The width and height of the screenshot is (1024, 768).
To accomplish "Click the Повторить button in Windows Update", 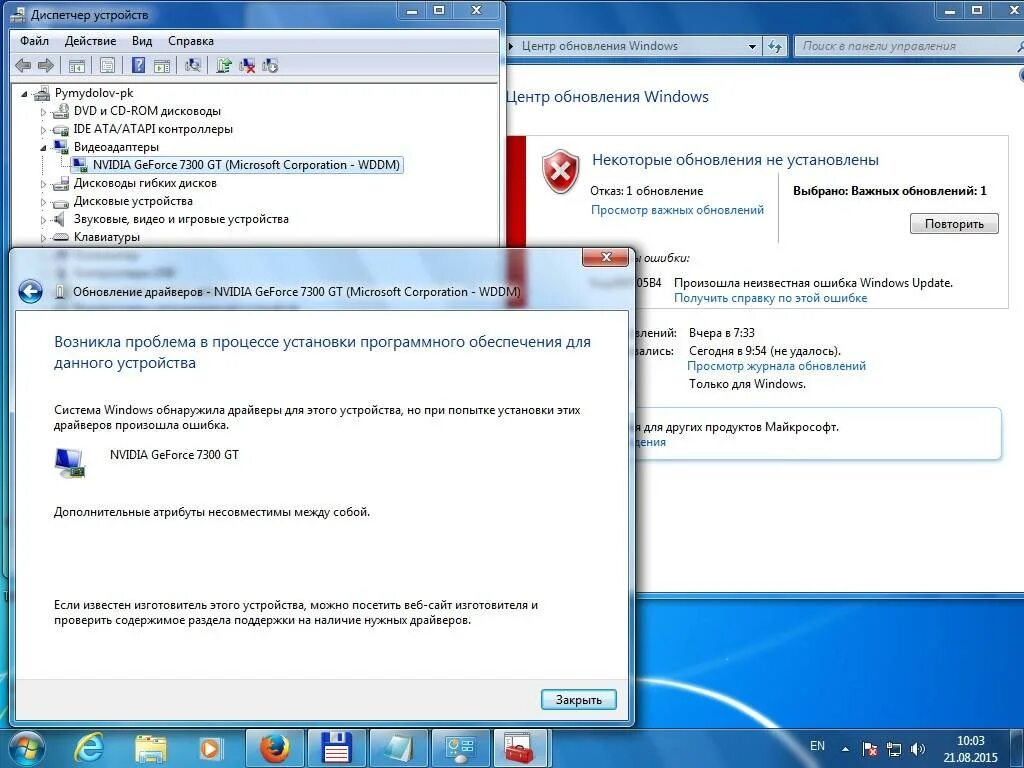I will pos(954,223).
